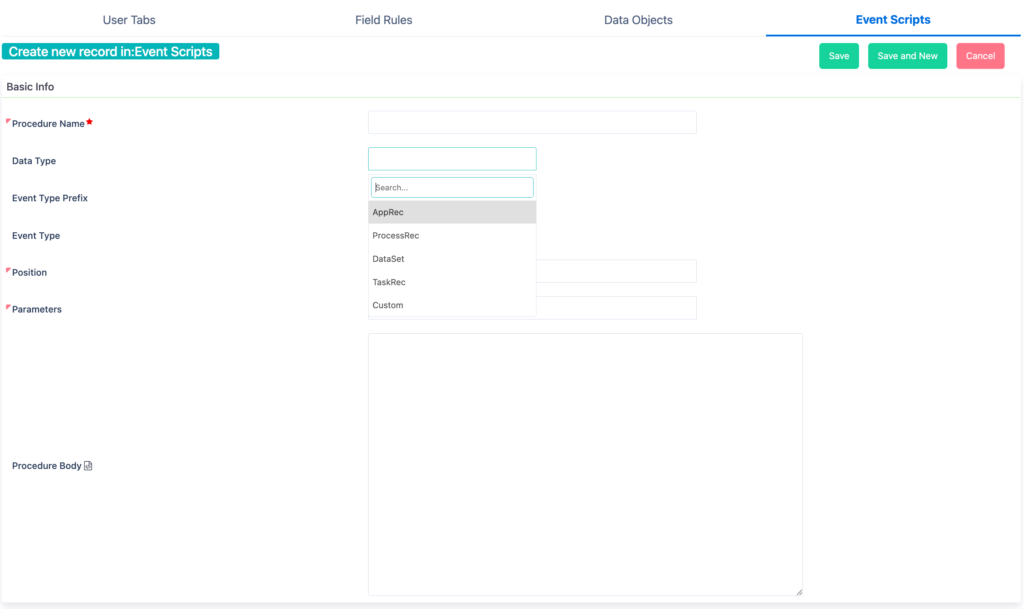Switch to the User Tabs tab
Image resolution: width=1024 pixels, height=609 pixels.
(x=128, y=19)
